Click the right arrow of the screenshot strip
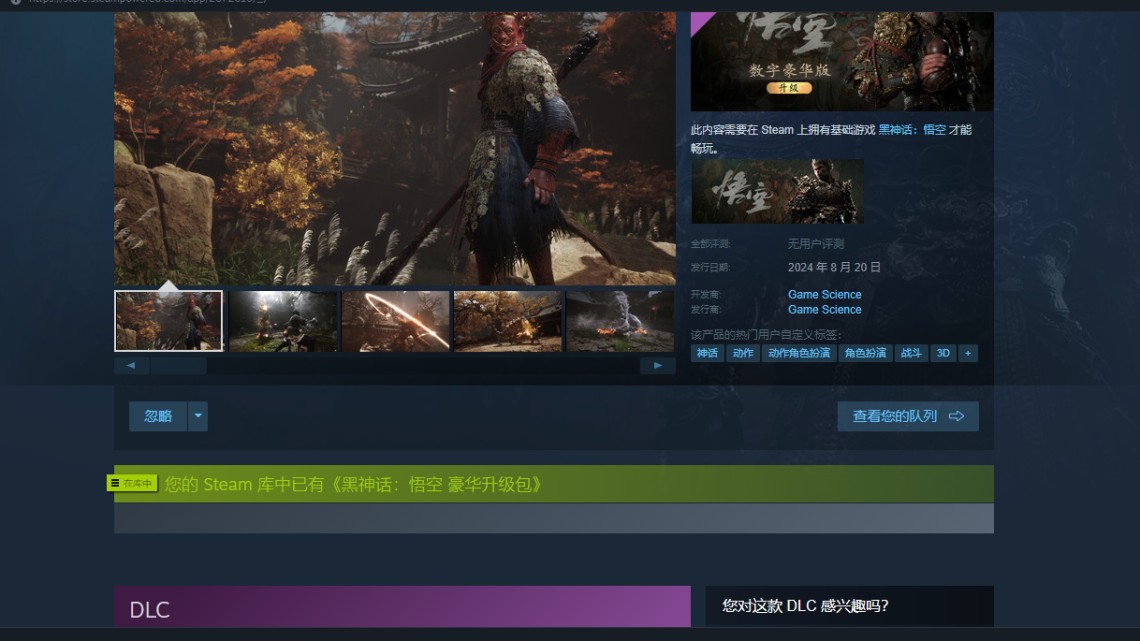The image size is (1140, 641). pos(657,366)
